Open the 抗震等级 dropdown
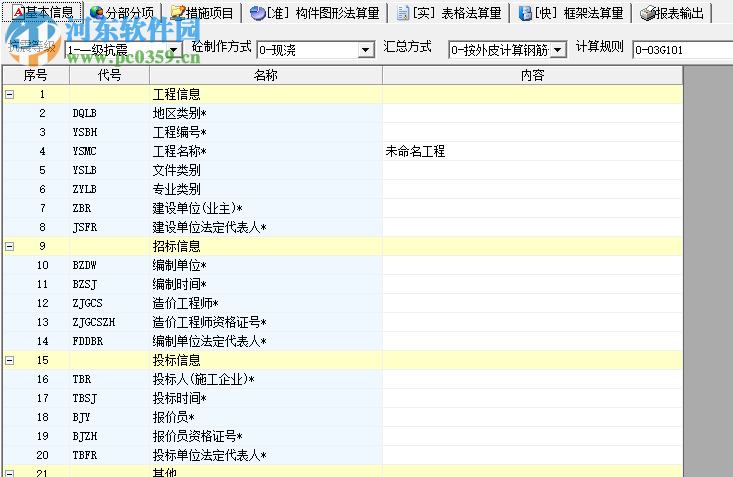 point(174,50)
